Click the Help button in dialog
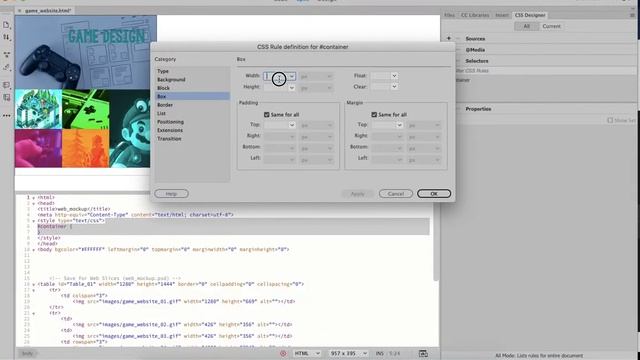 (x=171, y=193)
